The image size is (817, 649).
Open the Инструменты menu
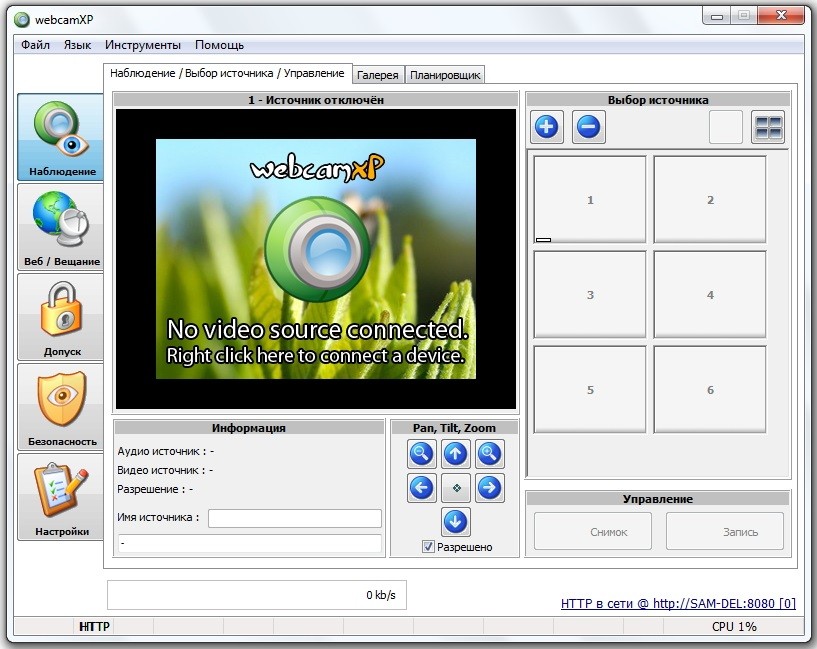point(143,45)
